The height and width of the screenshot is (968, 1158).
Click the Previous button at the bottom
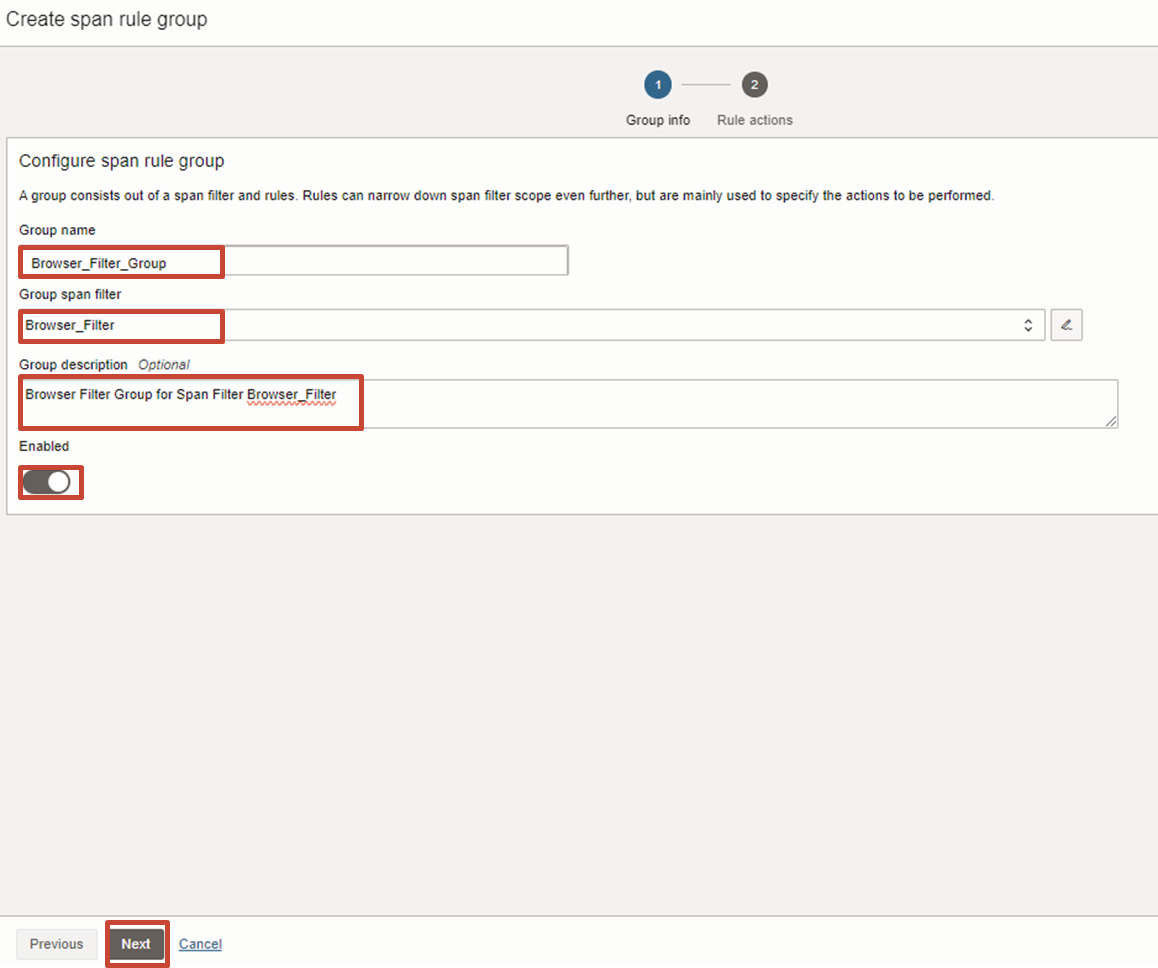pyautogui.click(x=56, y=943)
